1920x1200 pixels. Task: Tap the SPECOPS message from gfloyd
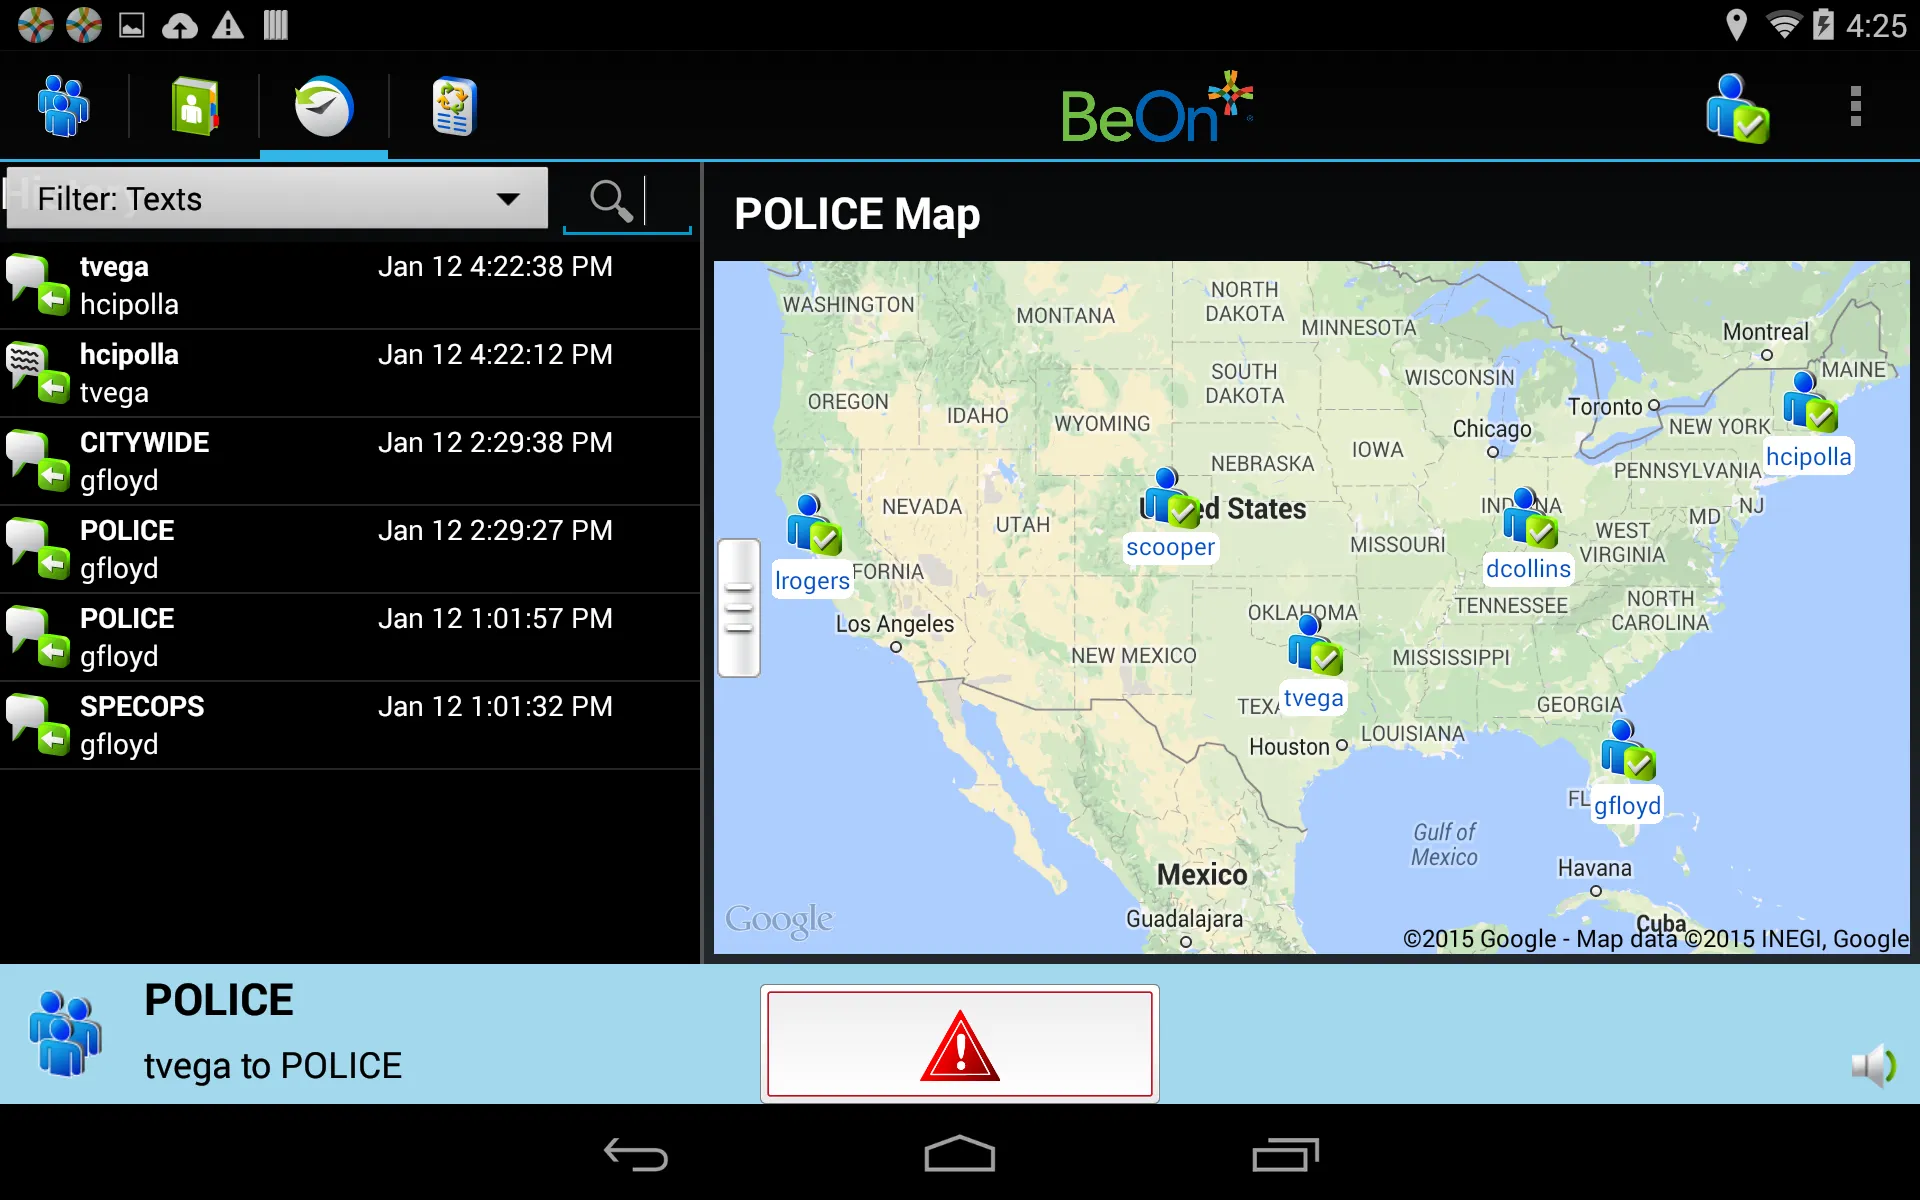350,724
